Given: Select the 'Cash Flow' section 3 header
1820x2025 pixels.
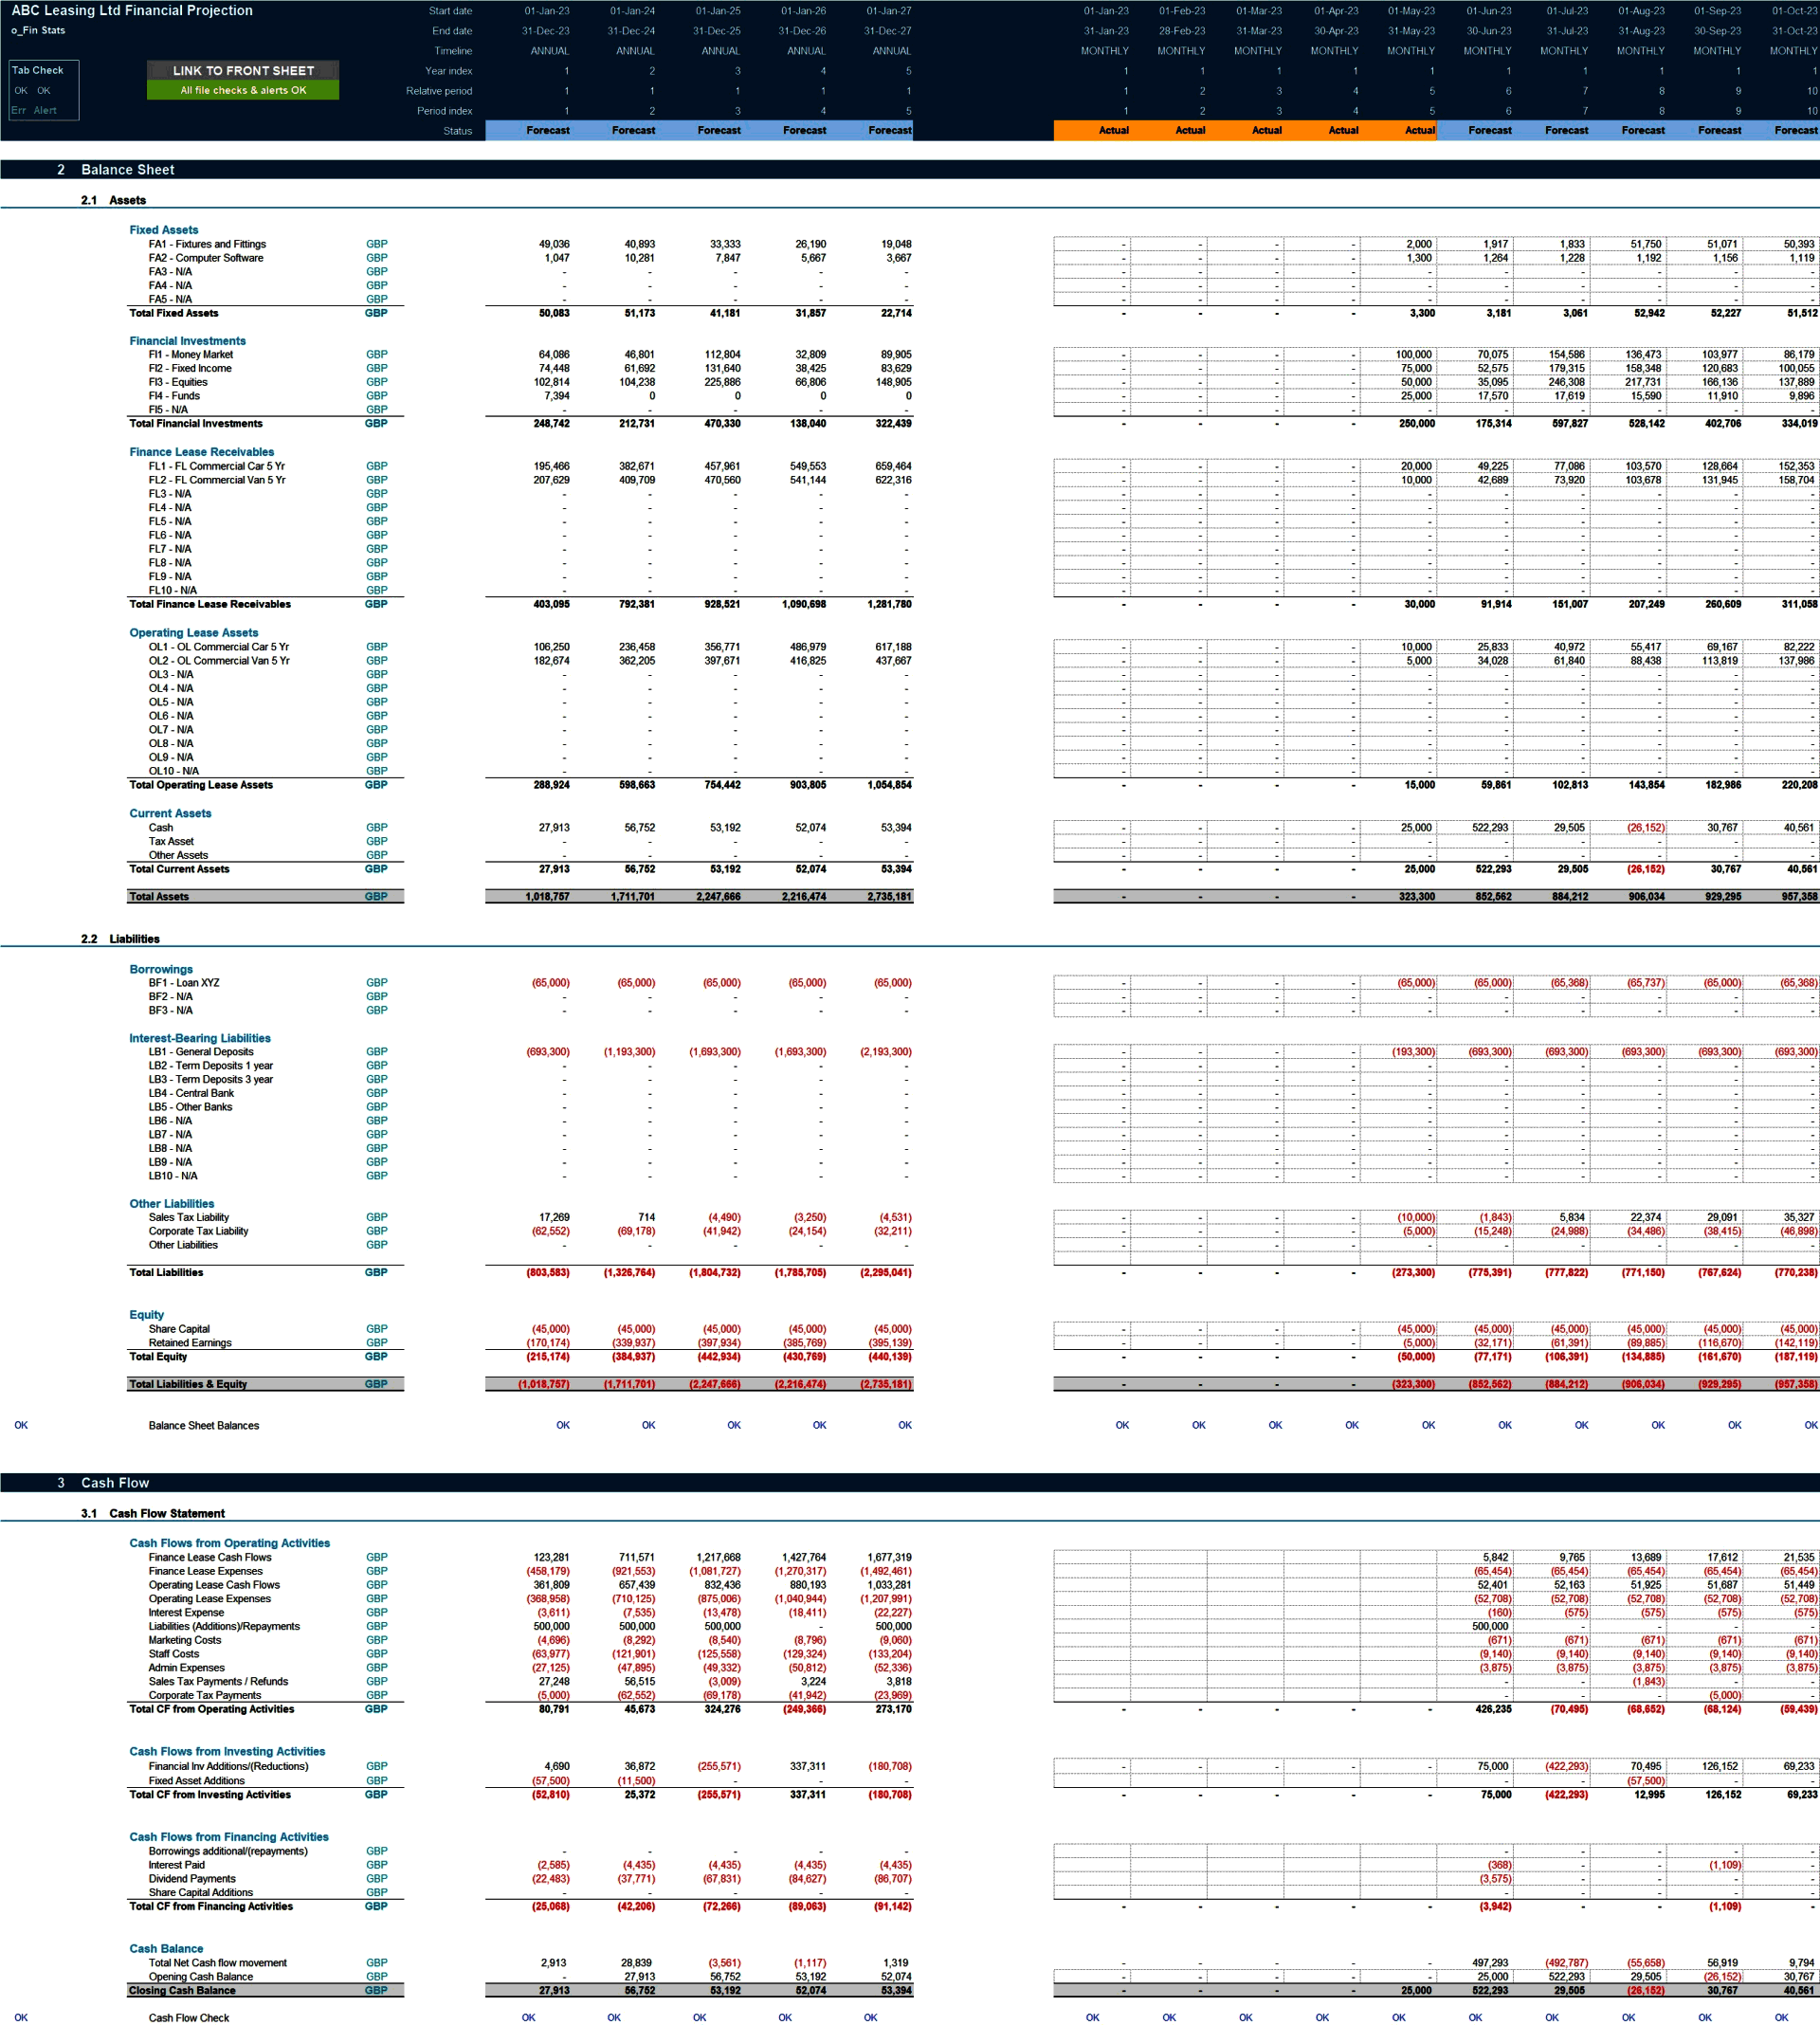Looking at the screenshot, I should tap(115, 1483).
